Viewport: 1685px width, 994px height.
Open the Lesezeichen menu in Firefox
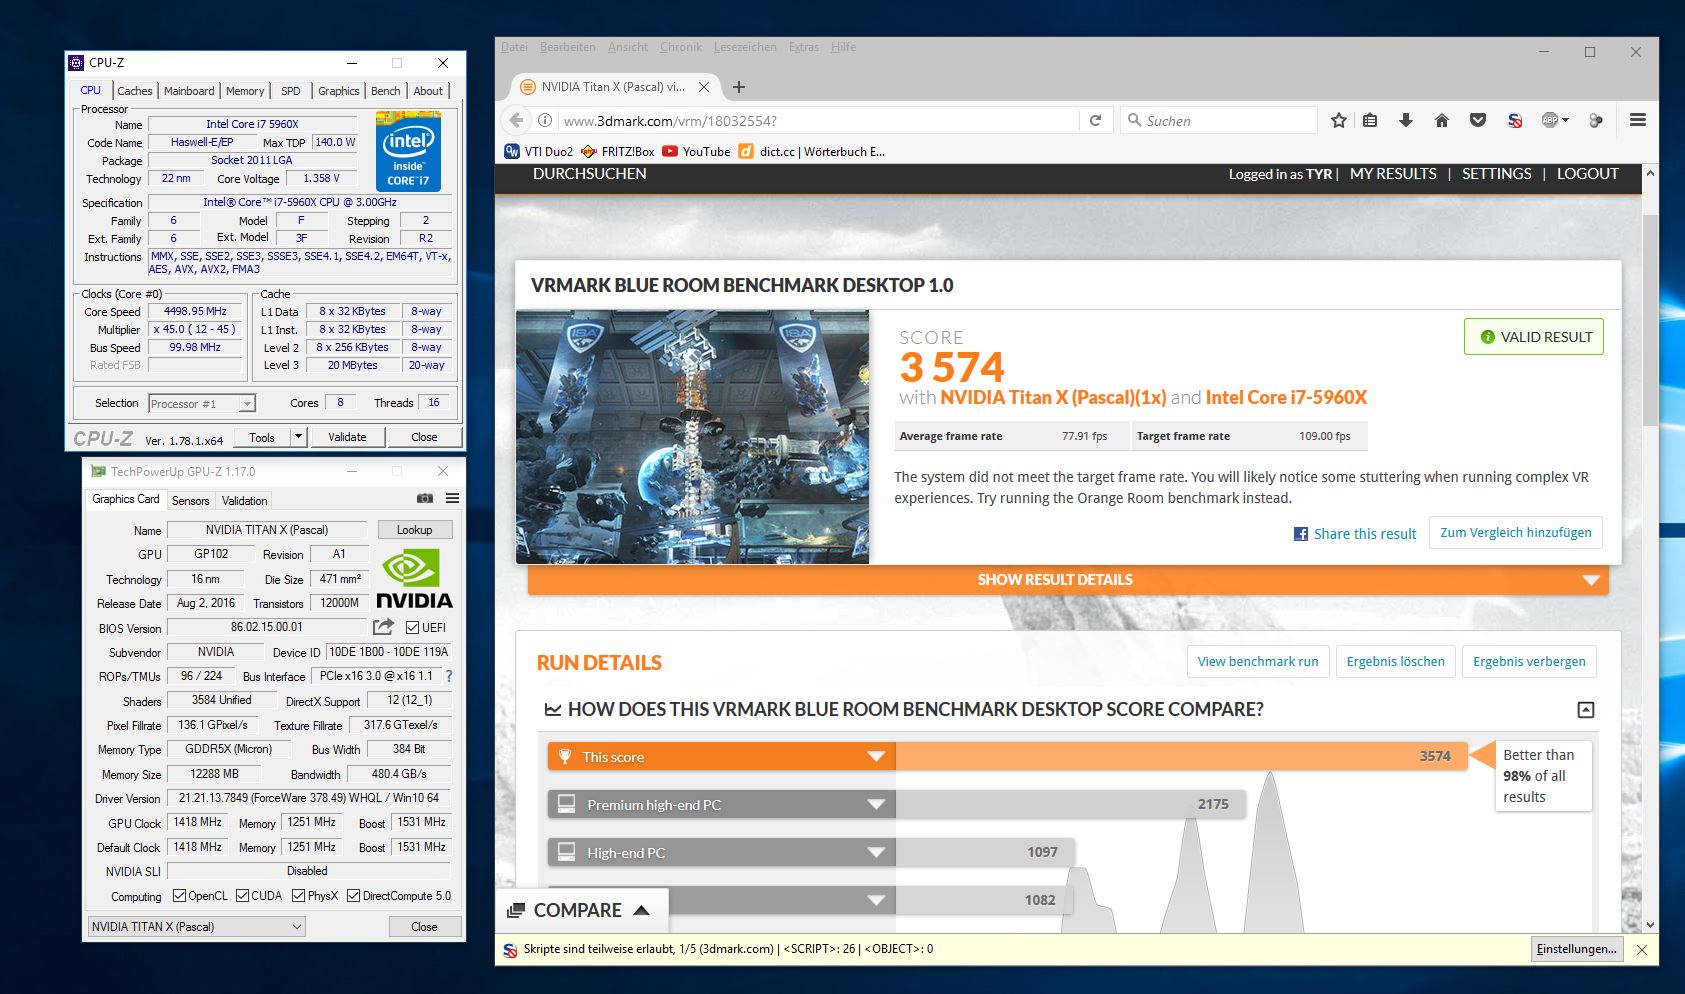tap(745, 47)
